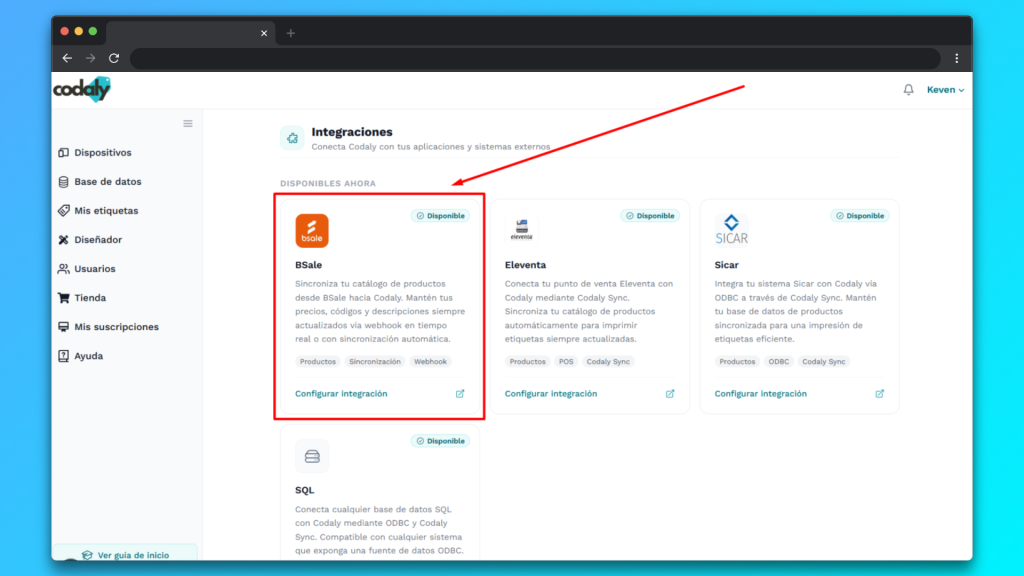Open the browser three-dot menu
Screen dimensions: 1024x576
957,58
